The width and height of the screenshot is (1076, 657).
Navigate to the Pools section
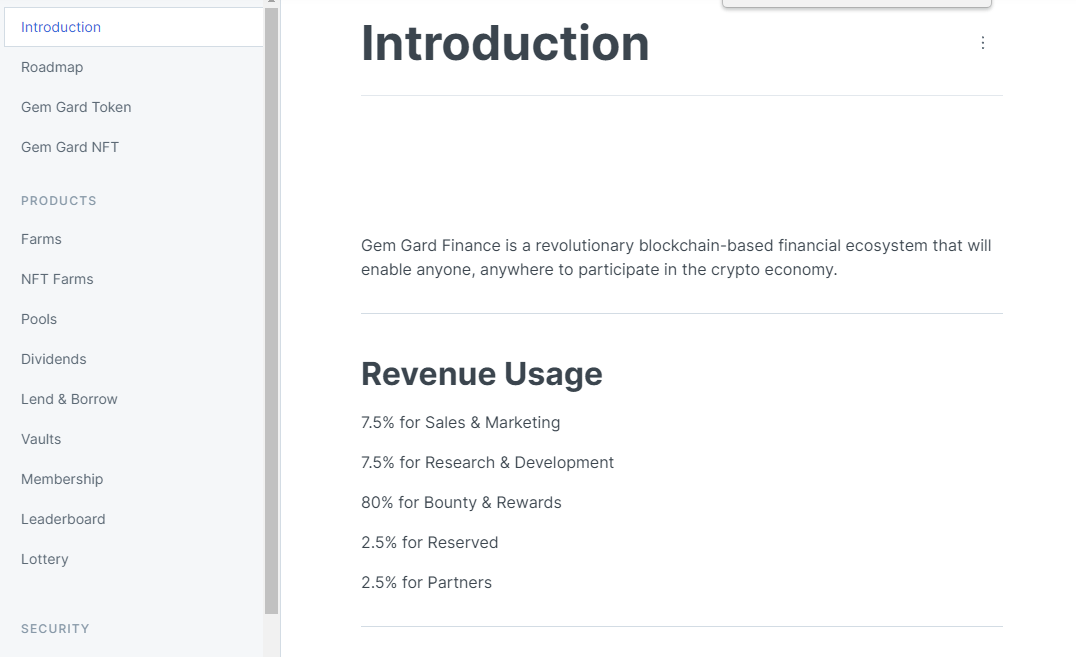39,319
